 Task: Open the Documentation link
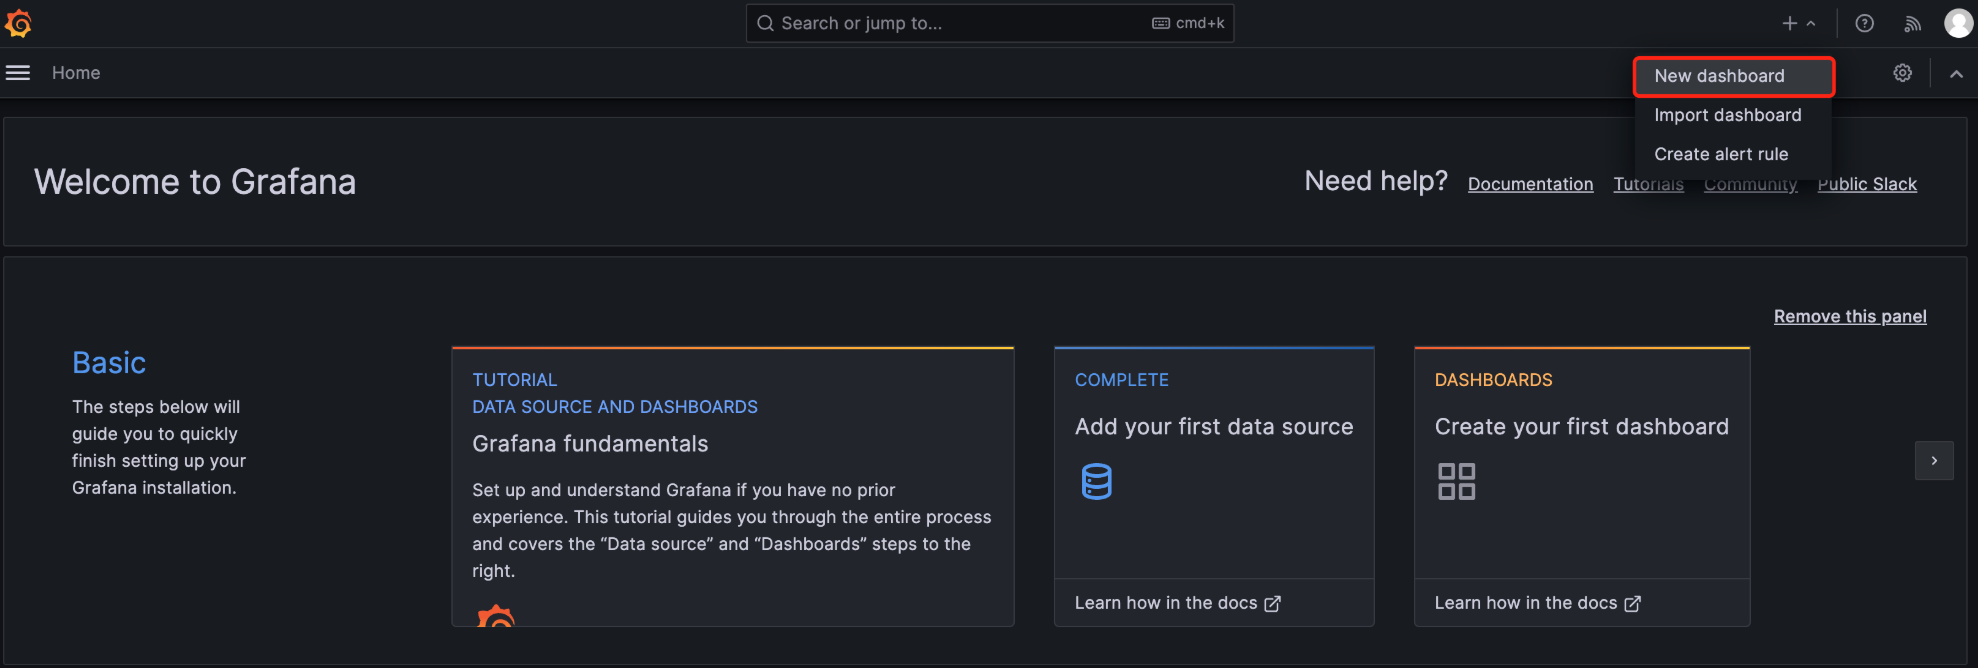click(x=1530, y=184)
